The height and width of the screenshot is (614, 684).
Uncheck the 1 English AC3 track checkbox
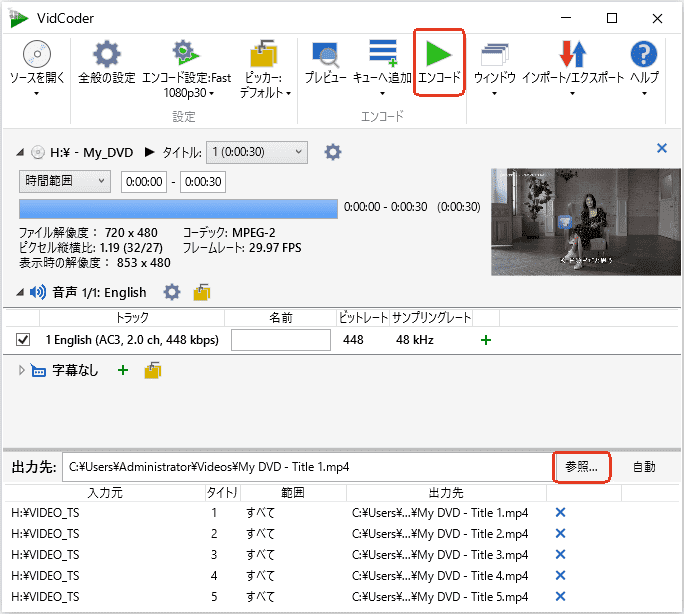tap(23, 340)
